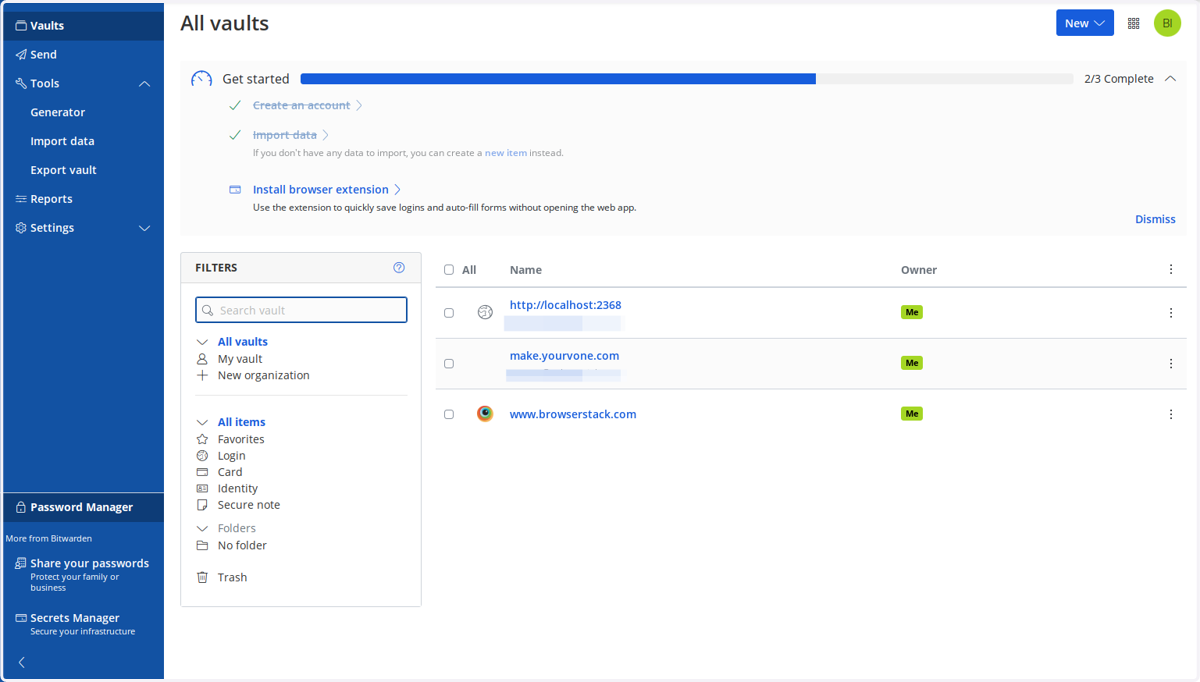The width and height of the screenshot is (1200, 682).
Task: Click the crossed-out Import data link
Action: tap(285, 135)
